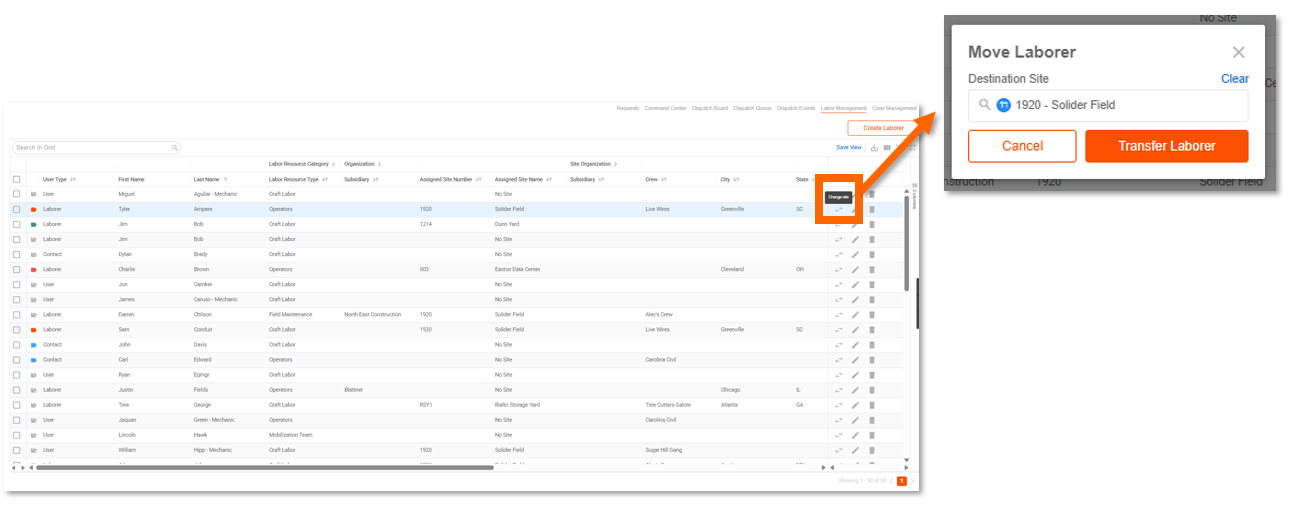Change site for Jaquan Green row

(839, 420)
